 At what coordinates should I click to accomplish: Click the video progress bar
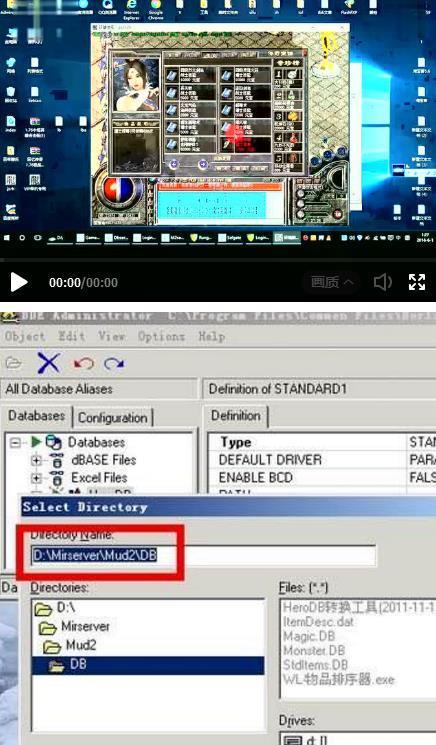point(218,260)
